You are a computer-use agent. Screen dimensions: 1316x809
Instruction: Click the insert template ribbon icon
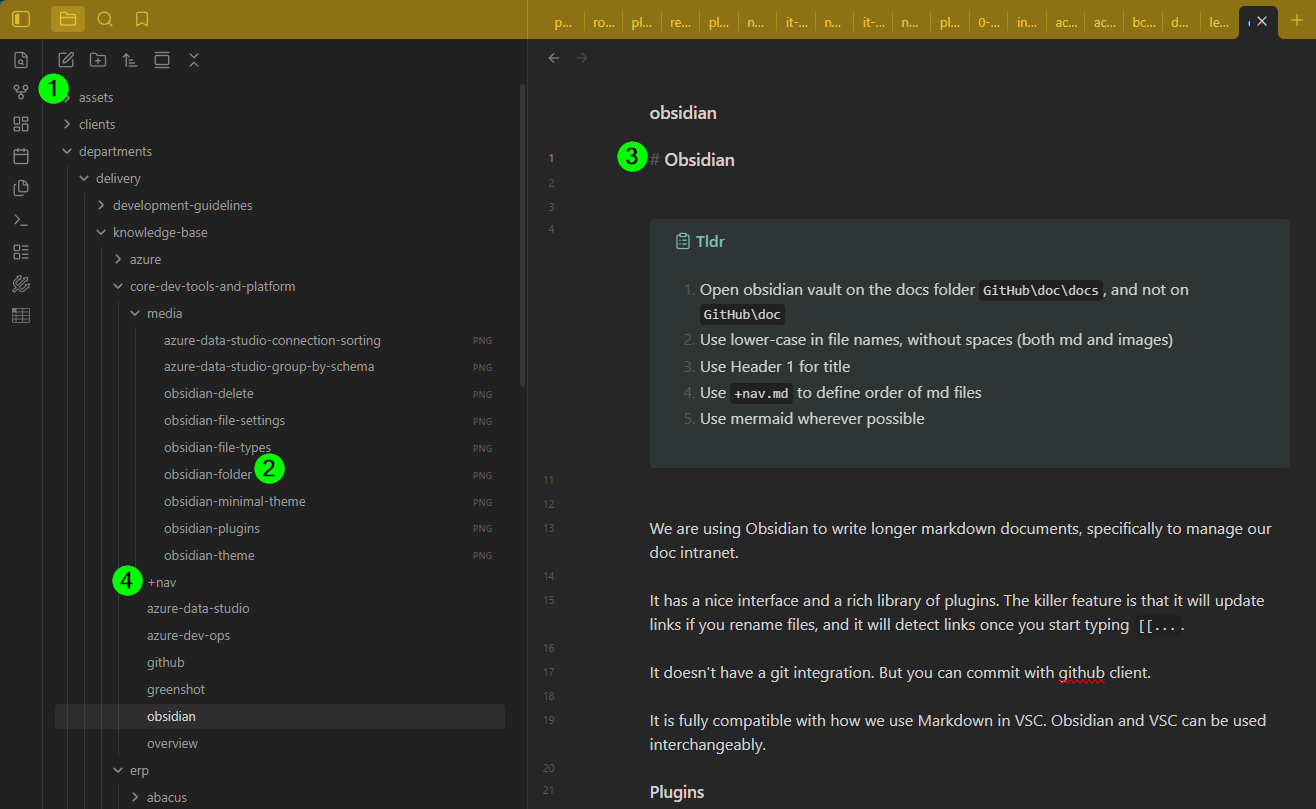coord(21,188)
